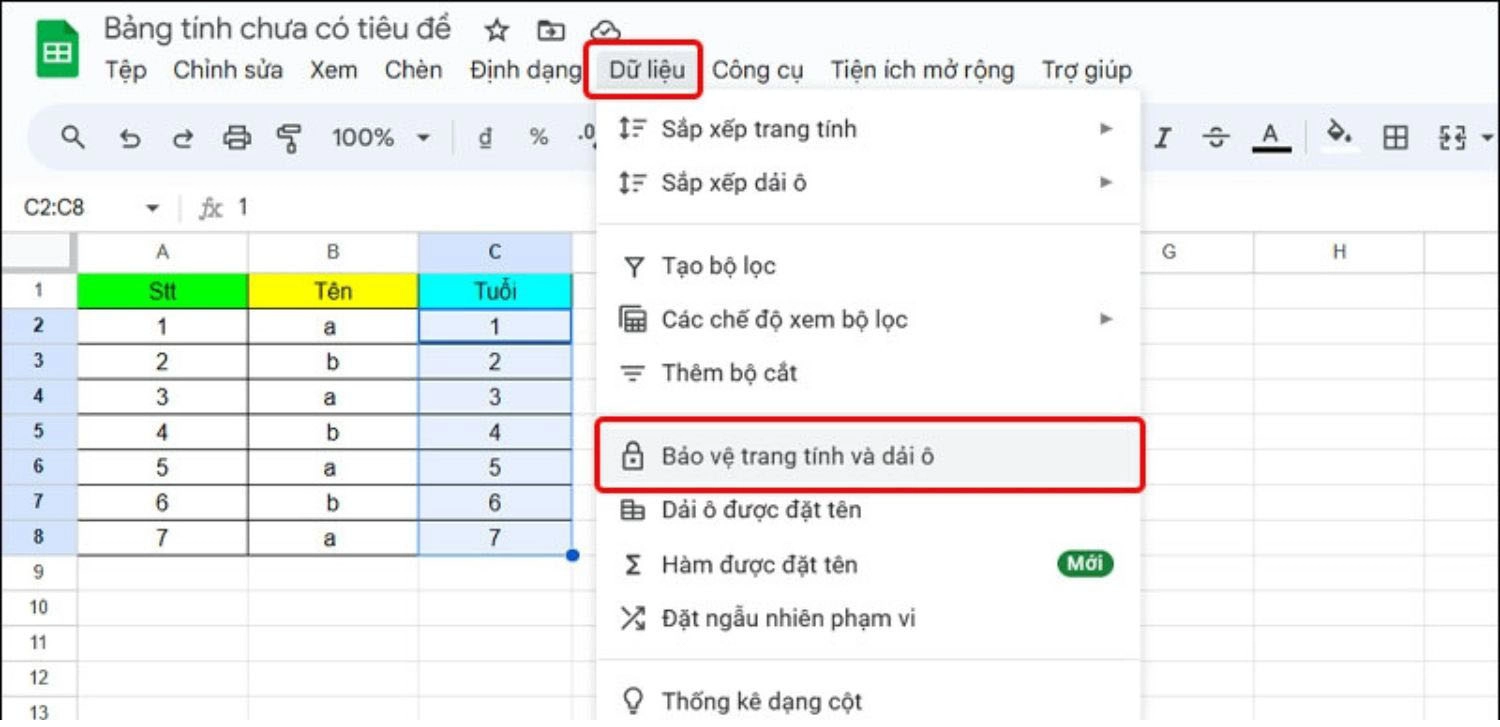Click the Undo arrow
Viewport: 1500px width, 727px height.
130,138
